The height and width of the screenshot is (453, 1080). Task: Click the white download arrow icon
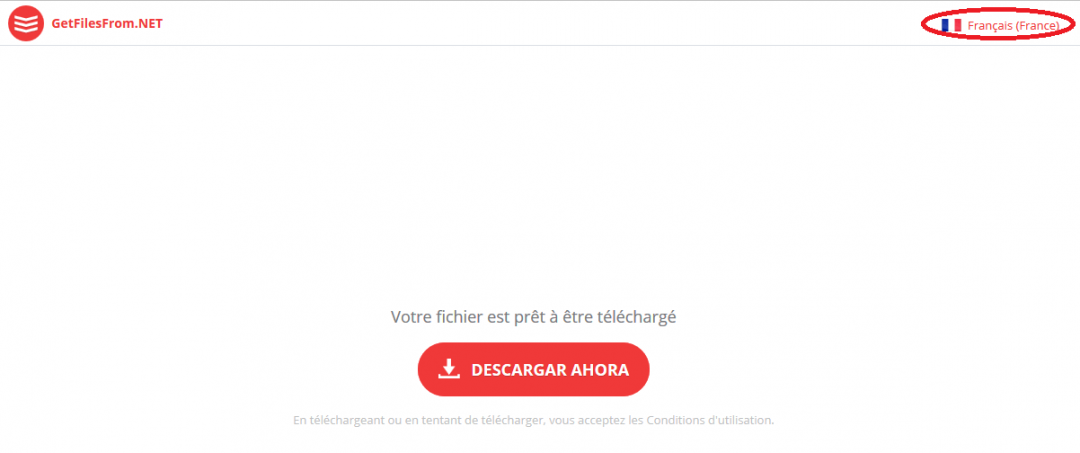pyautogui.click(x=448, y=369)
